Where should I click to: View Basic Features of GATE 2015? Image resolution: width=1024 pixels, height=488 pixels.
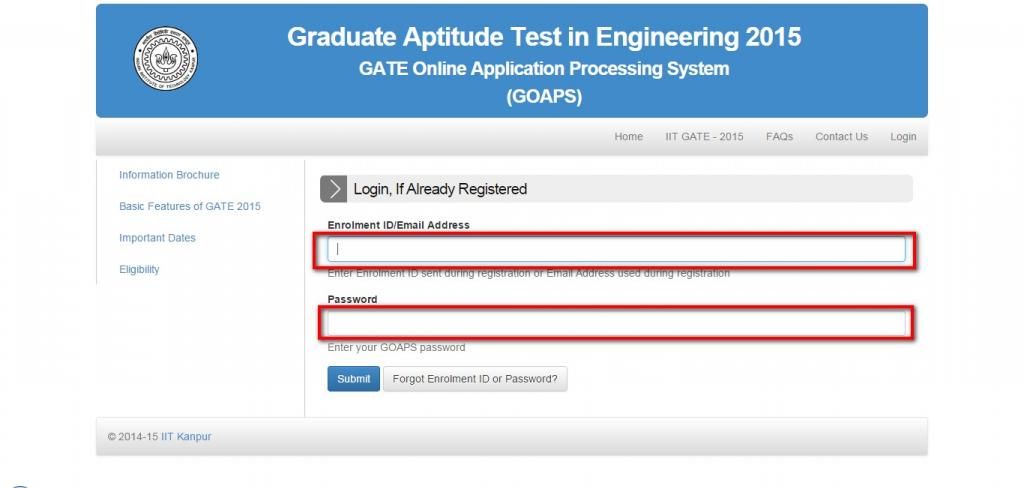(189, 206)
